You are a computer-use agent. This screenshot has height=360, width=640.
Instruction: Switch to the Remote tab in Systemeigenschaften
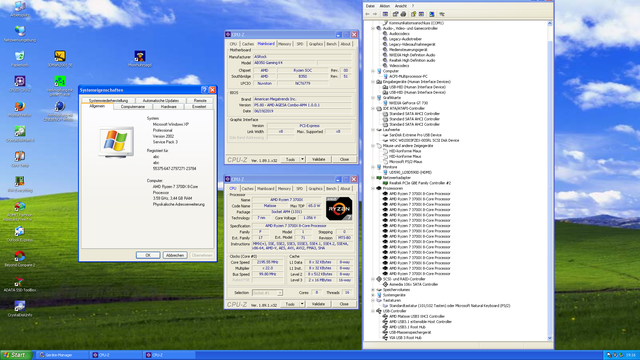point(200,100)
